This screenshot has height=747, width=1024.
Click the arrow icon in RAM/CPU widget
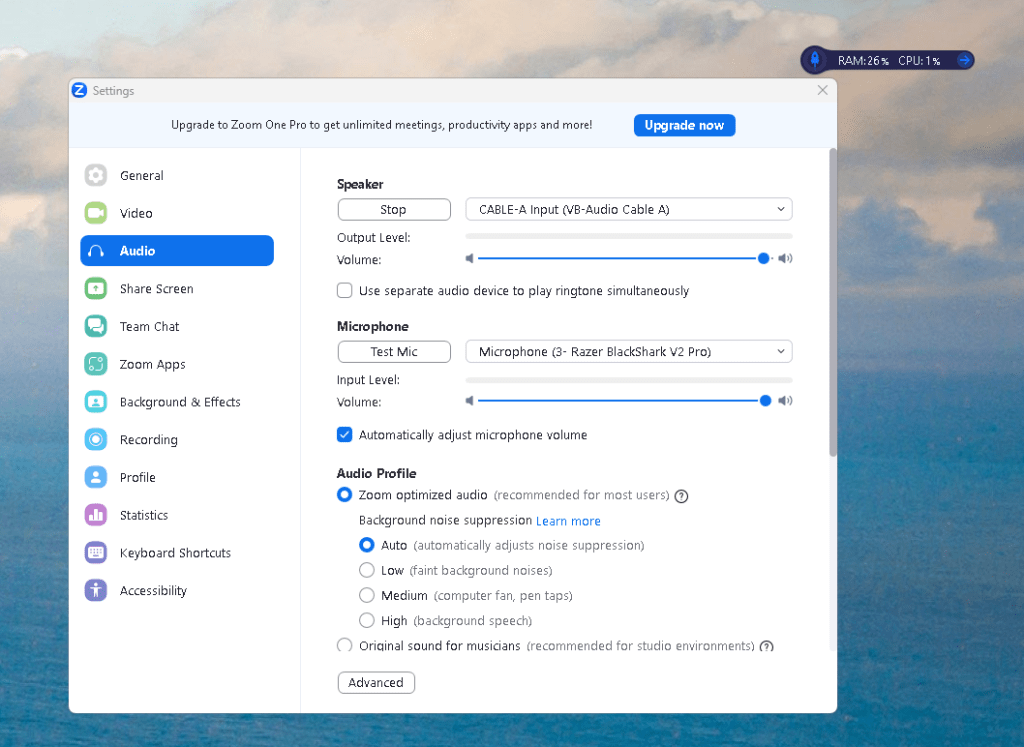pyautogui.click(x=964, y=60)
